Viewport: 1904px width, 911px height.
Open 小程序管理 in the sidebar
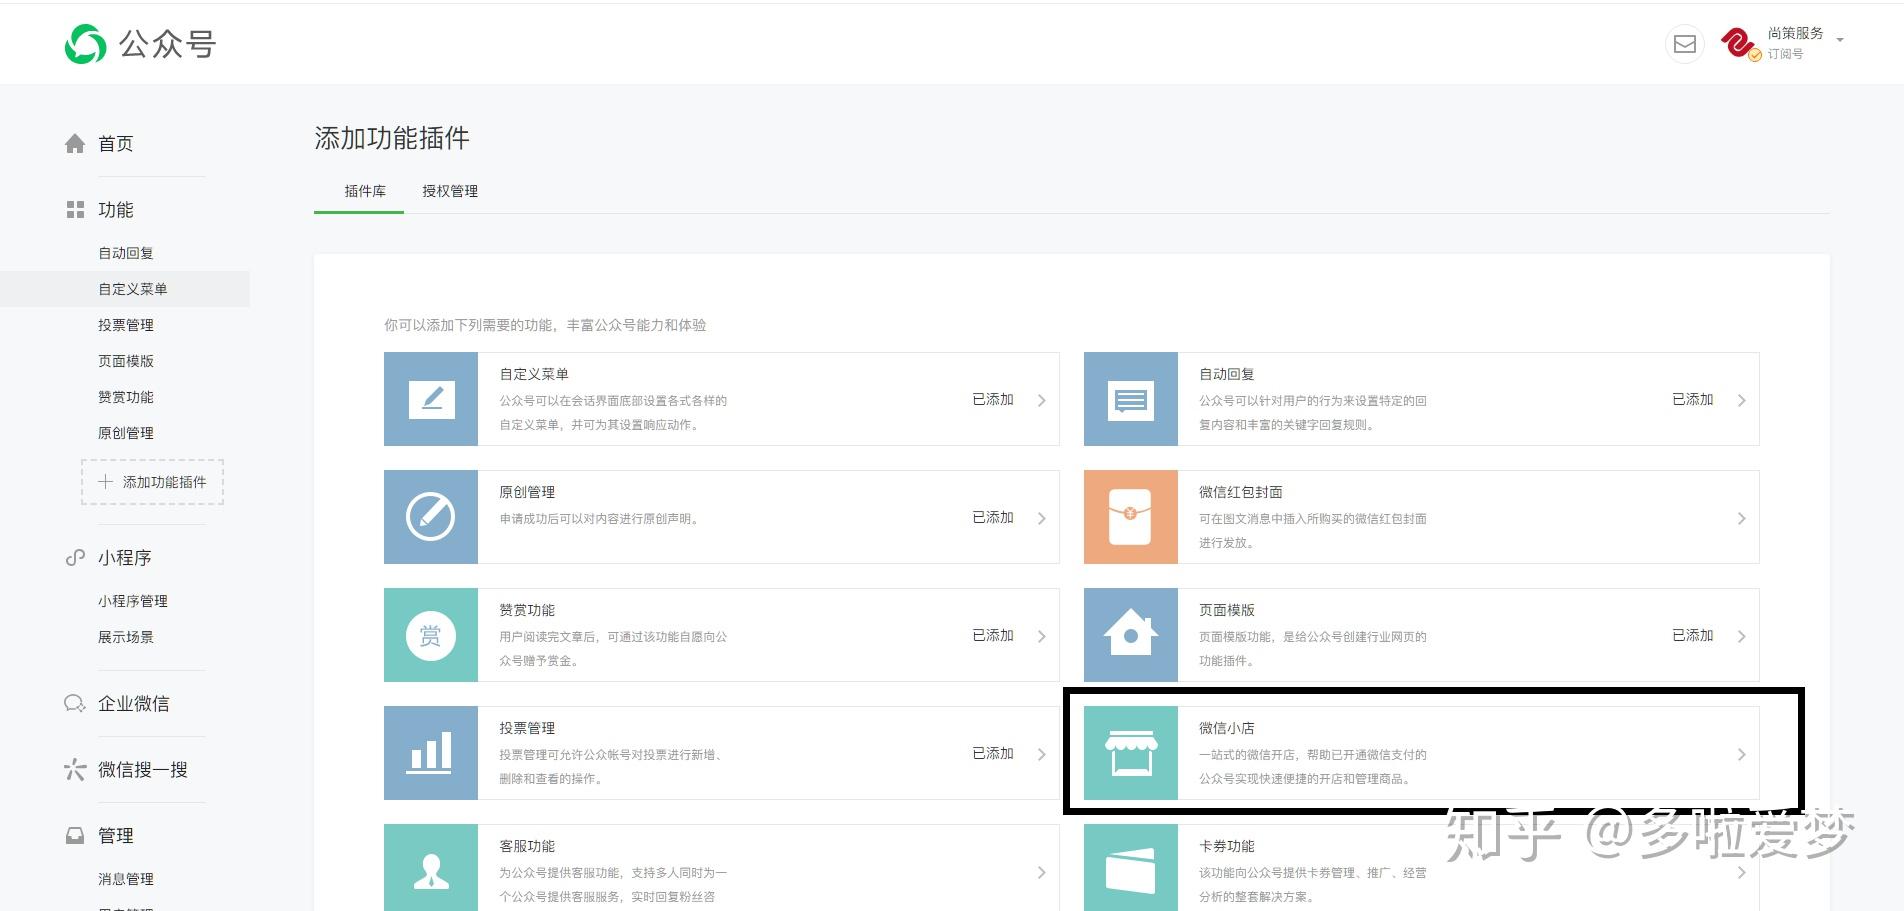click(133, 601)
